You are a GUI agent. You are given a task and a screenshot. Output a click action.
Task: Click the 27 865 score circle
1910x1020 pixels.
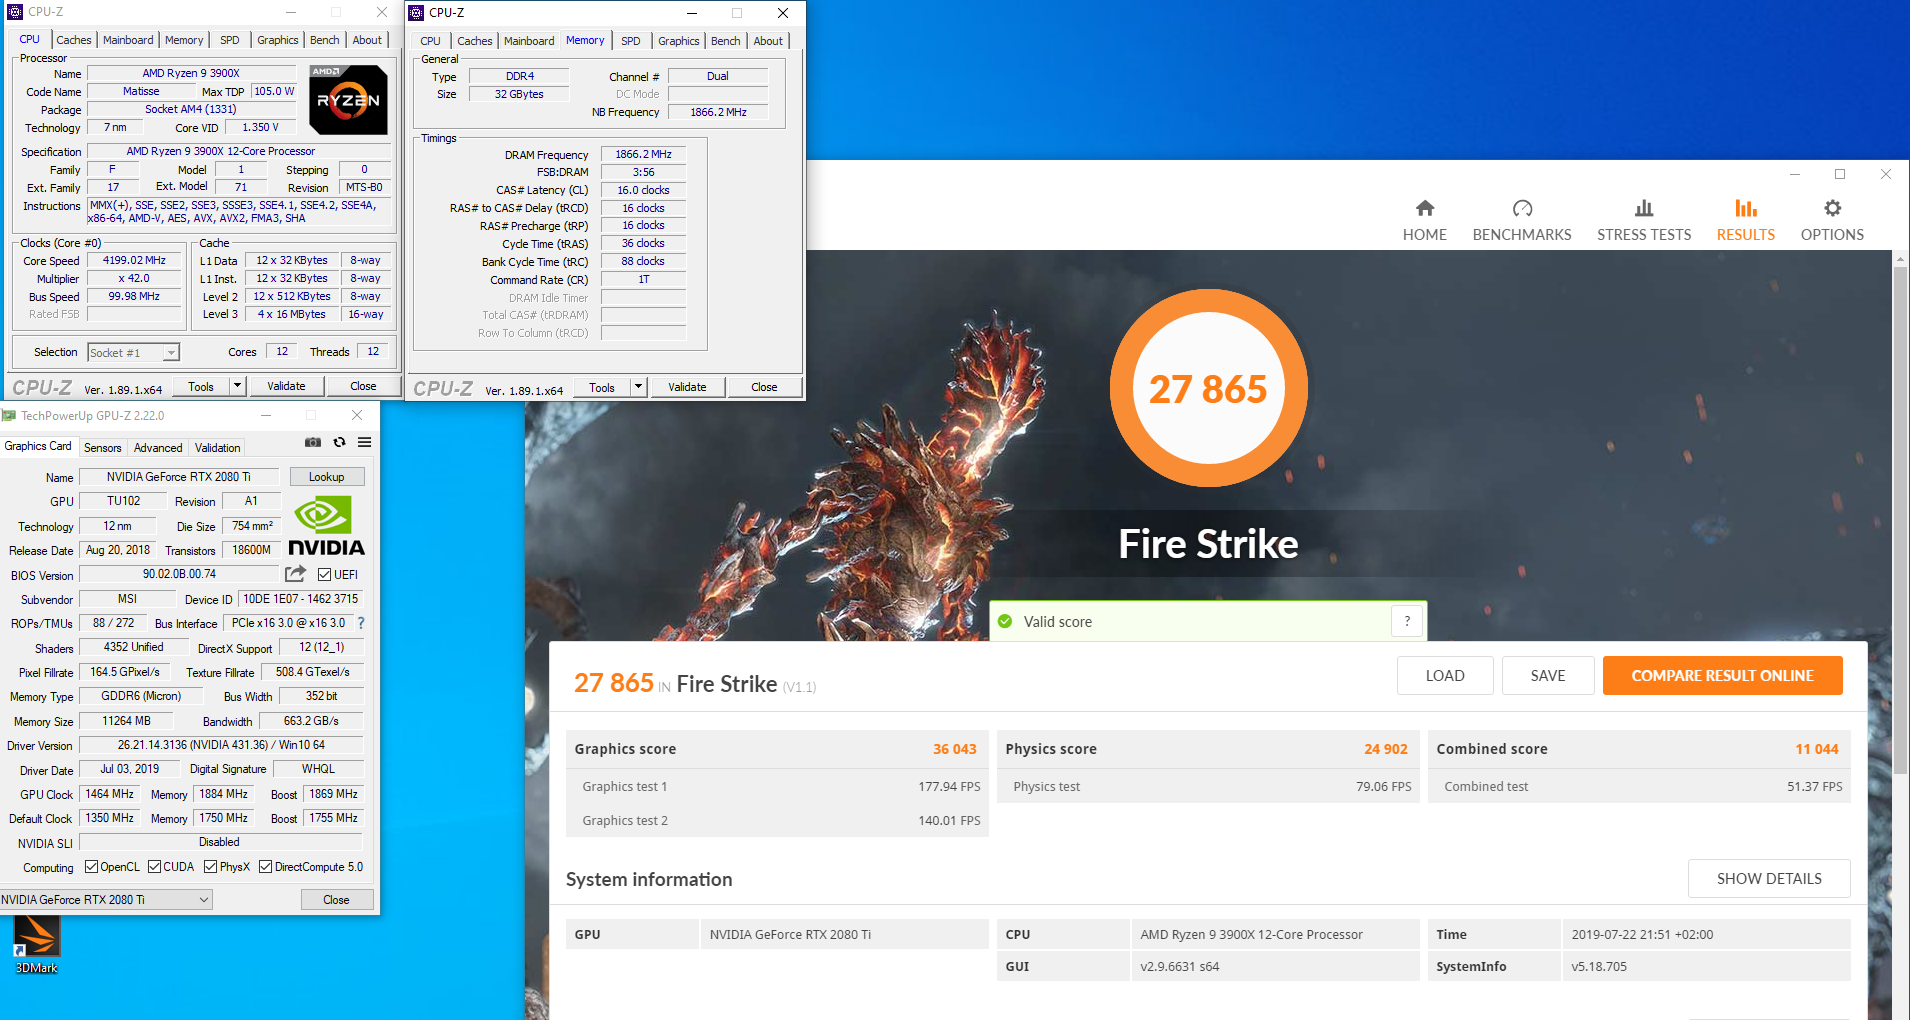(x=1208, y=388)
